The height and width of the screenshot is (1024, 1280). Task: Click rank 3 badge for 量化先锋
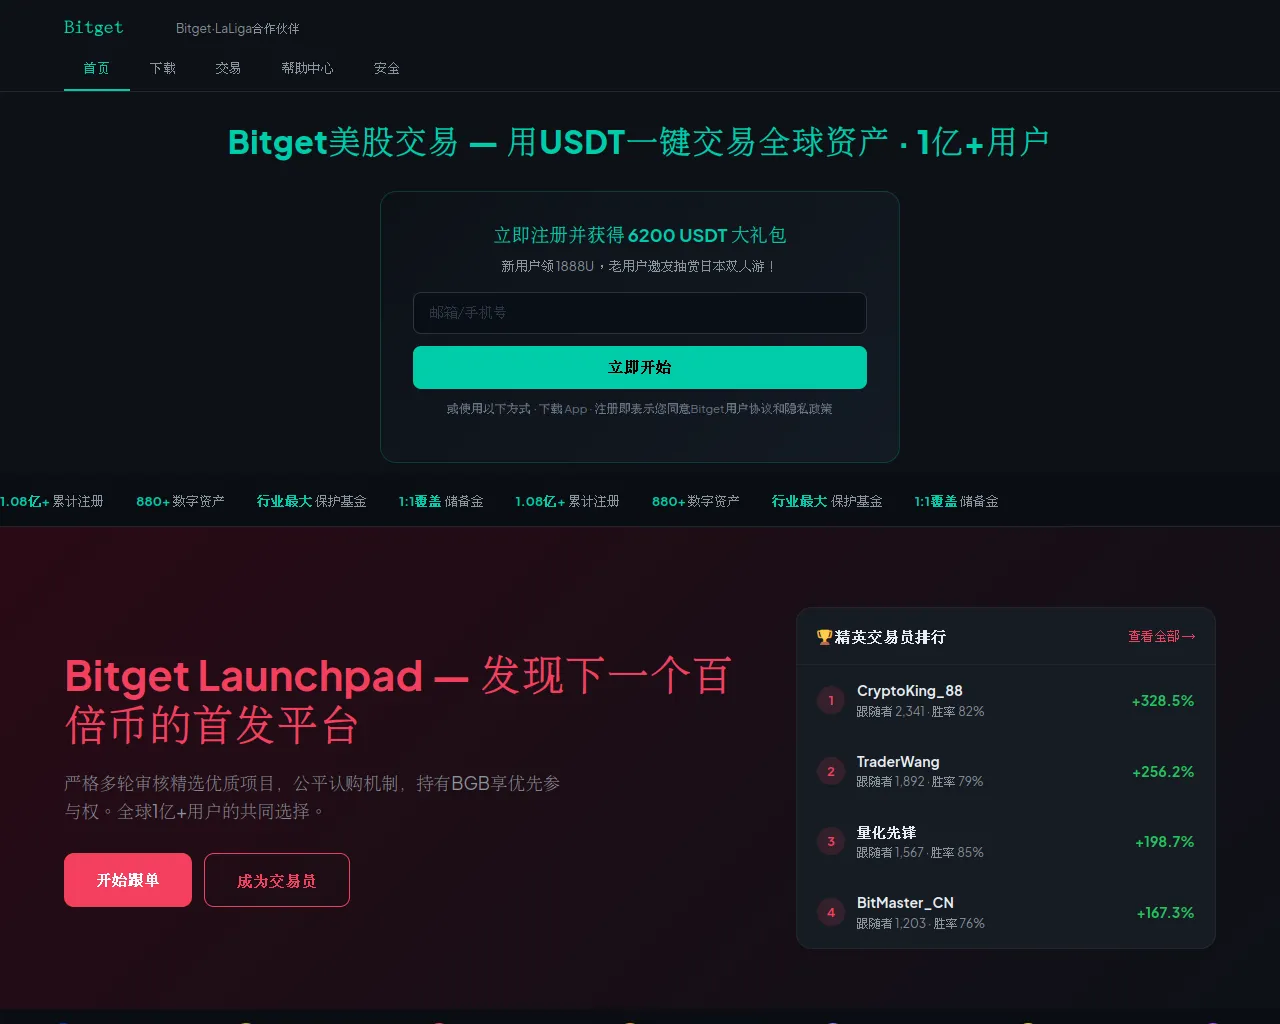pos(831,842)
